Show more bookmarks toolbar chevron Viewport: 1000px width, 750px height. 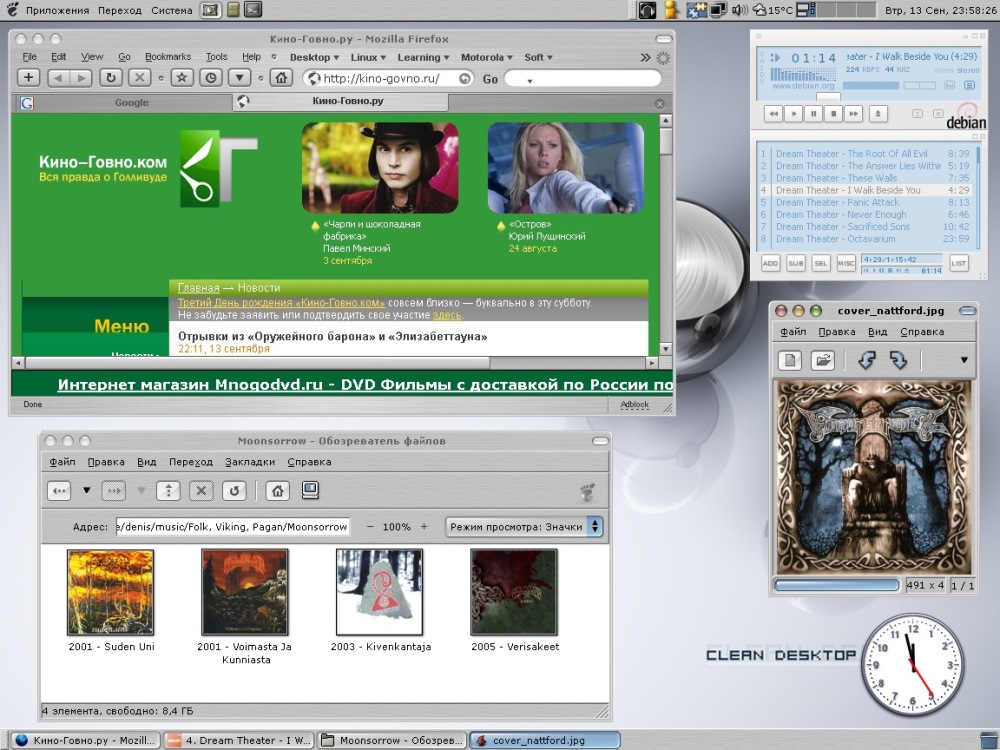coord(645,57)
